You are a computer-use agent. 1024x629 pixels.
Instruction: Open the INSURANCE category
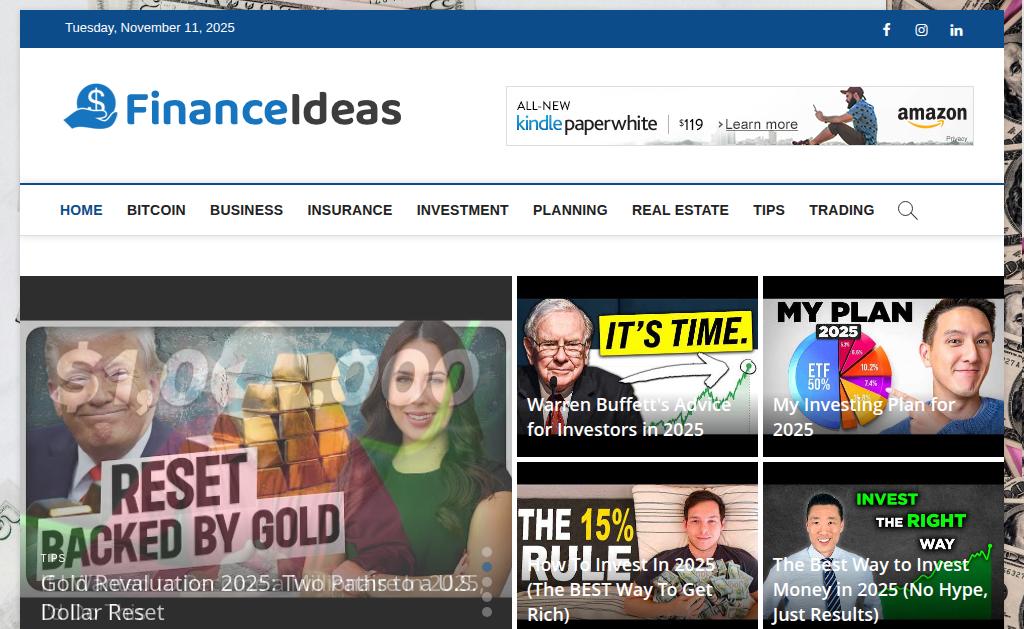pyautogui.click(x=349, y=210)
